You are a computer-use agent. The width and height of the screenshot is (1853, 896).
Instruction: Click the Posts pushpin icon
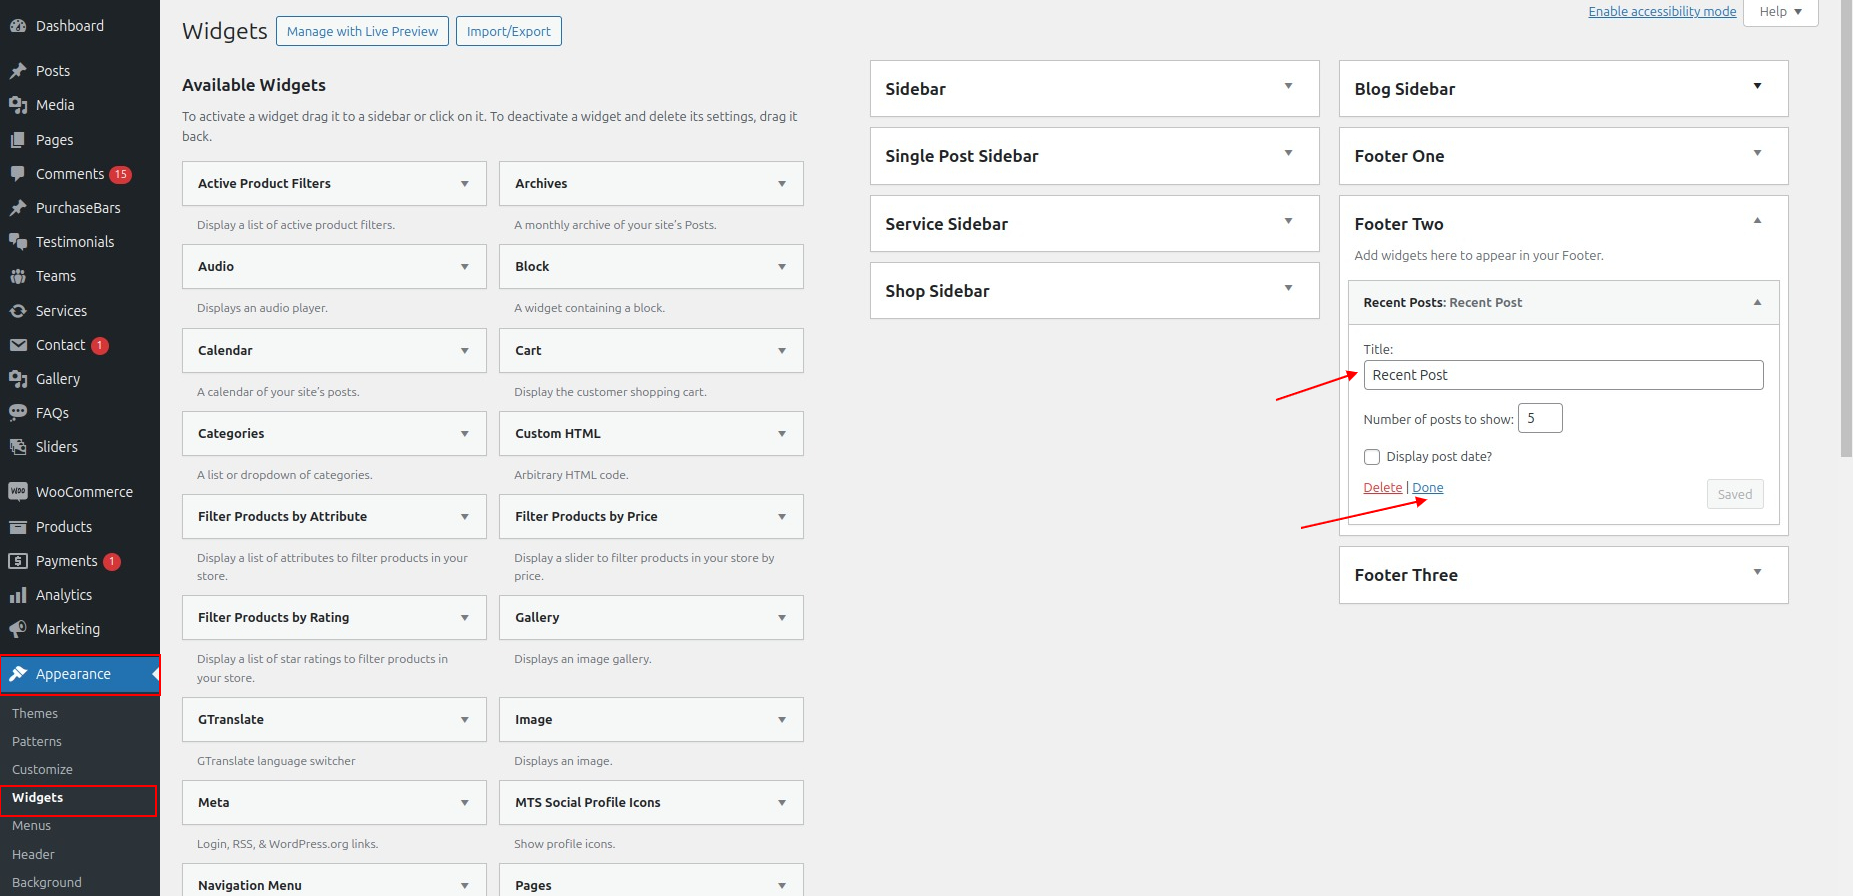coord(18,71)
